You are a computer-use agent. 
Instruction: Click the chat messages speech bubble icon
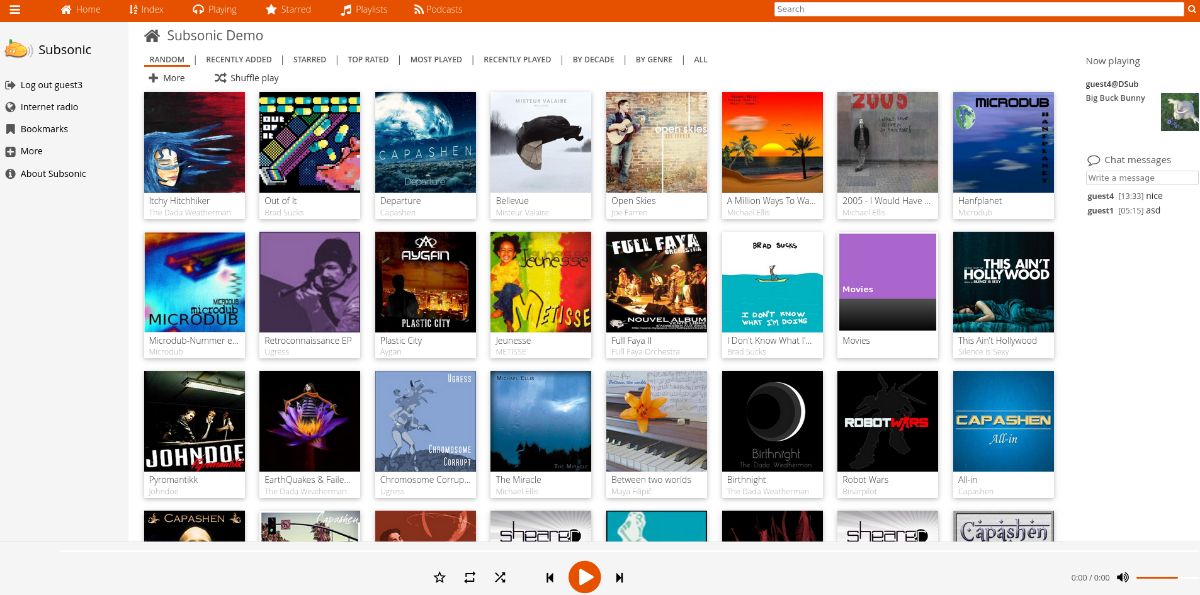[x=1092, y=159]
